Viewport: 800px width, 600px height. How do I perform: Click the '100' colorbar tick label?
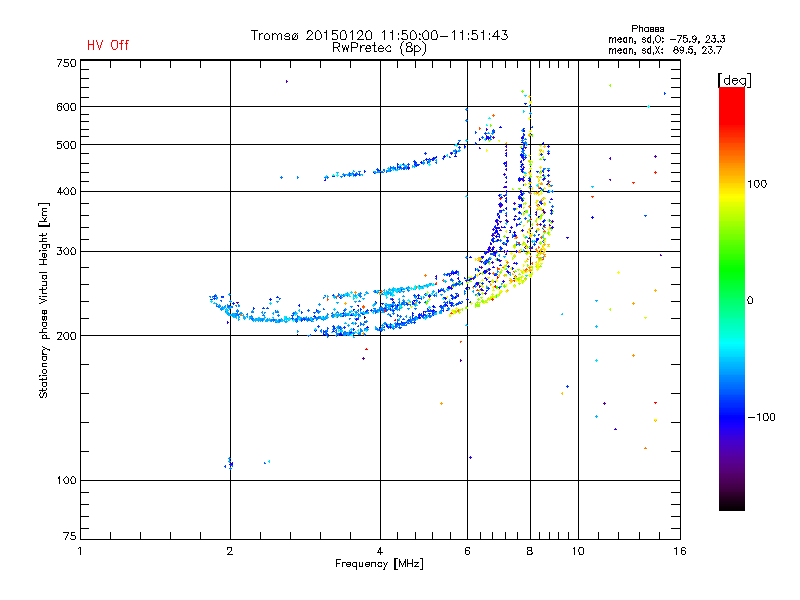point(757,184)
